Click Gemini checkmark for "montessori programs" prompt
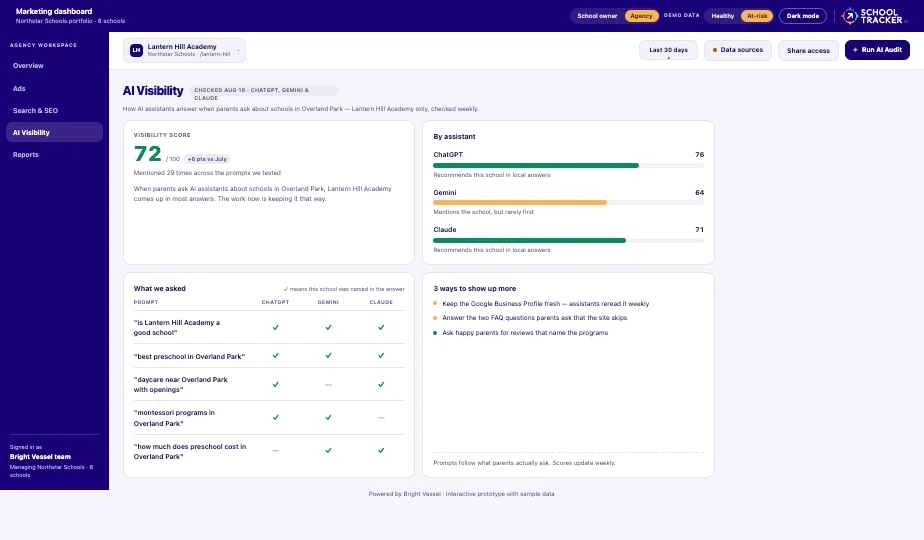Image resolution: width=924 pixels, height=540 pixels. point(328,417)
